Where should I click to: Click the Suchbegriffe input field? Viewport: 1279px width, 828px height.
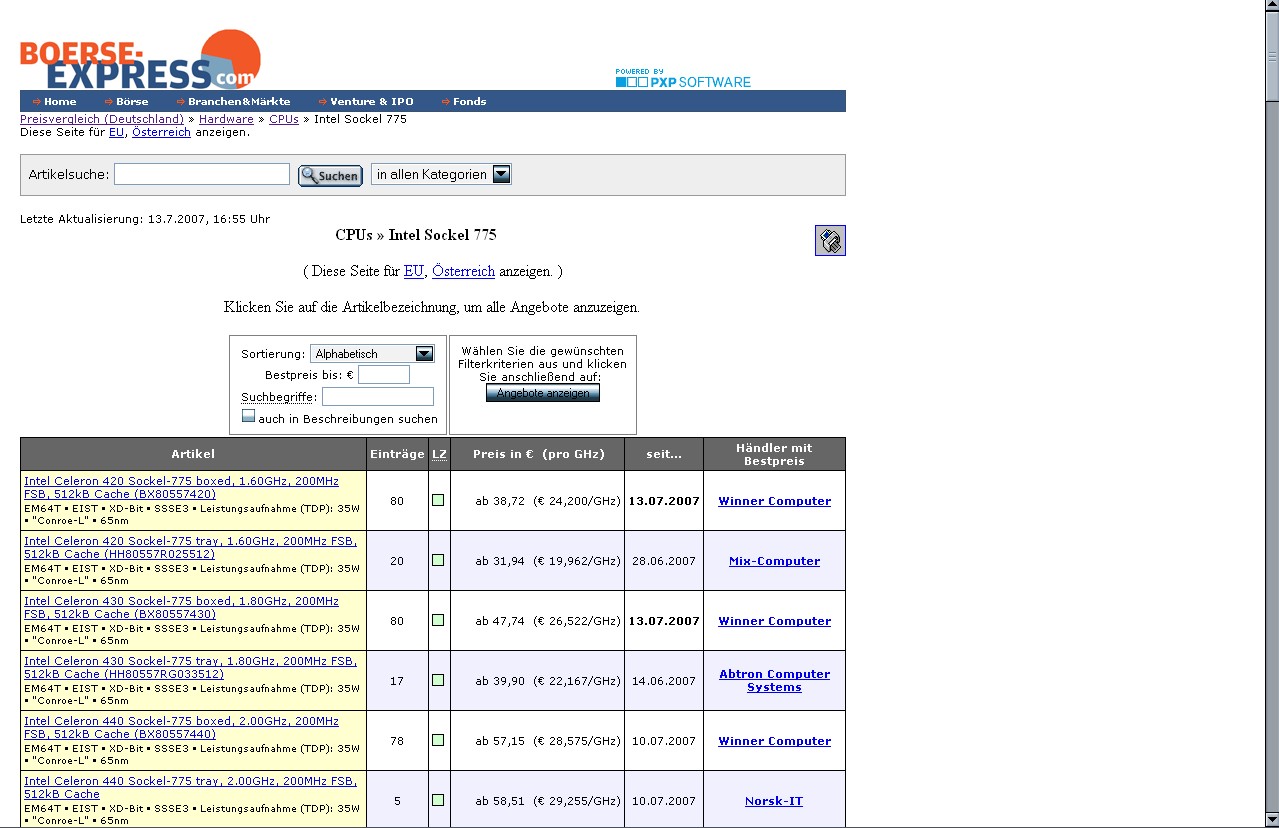378,396
